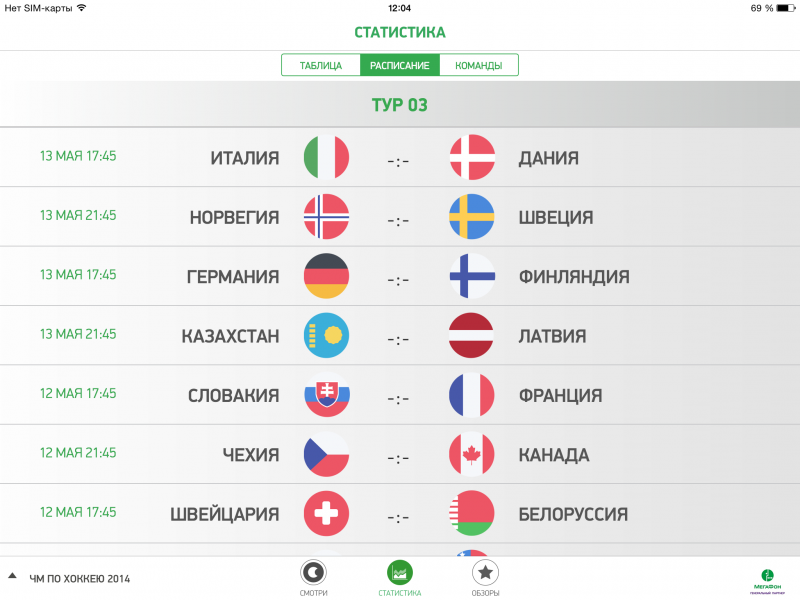Open the Обзоры (reviews) star icon
This screenshot has height=600, width=800.
click(x=485, y=573)
